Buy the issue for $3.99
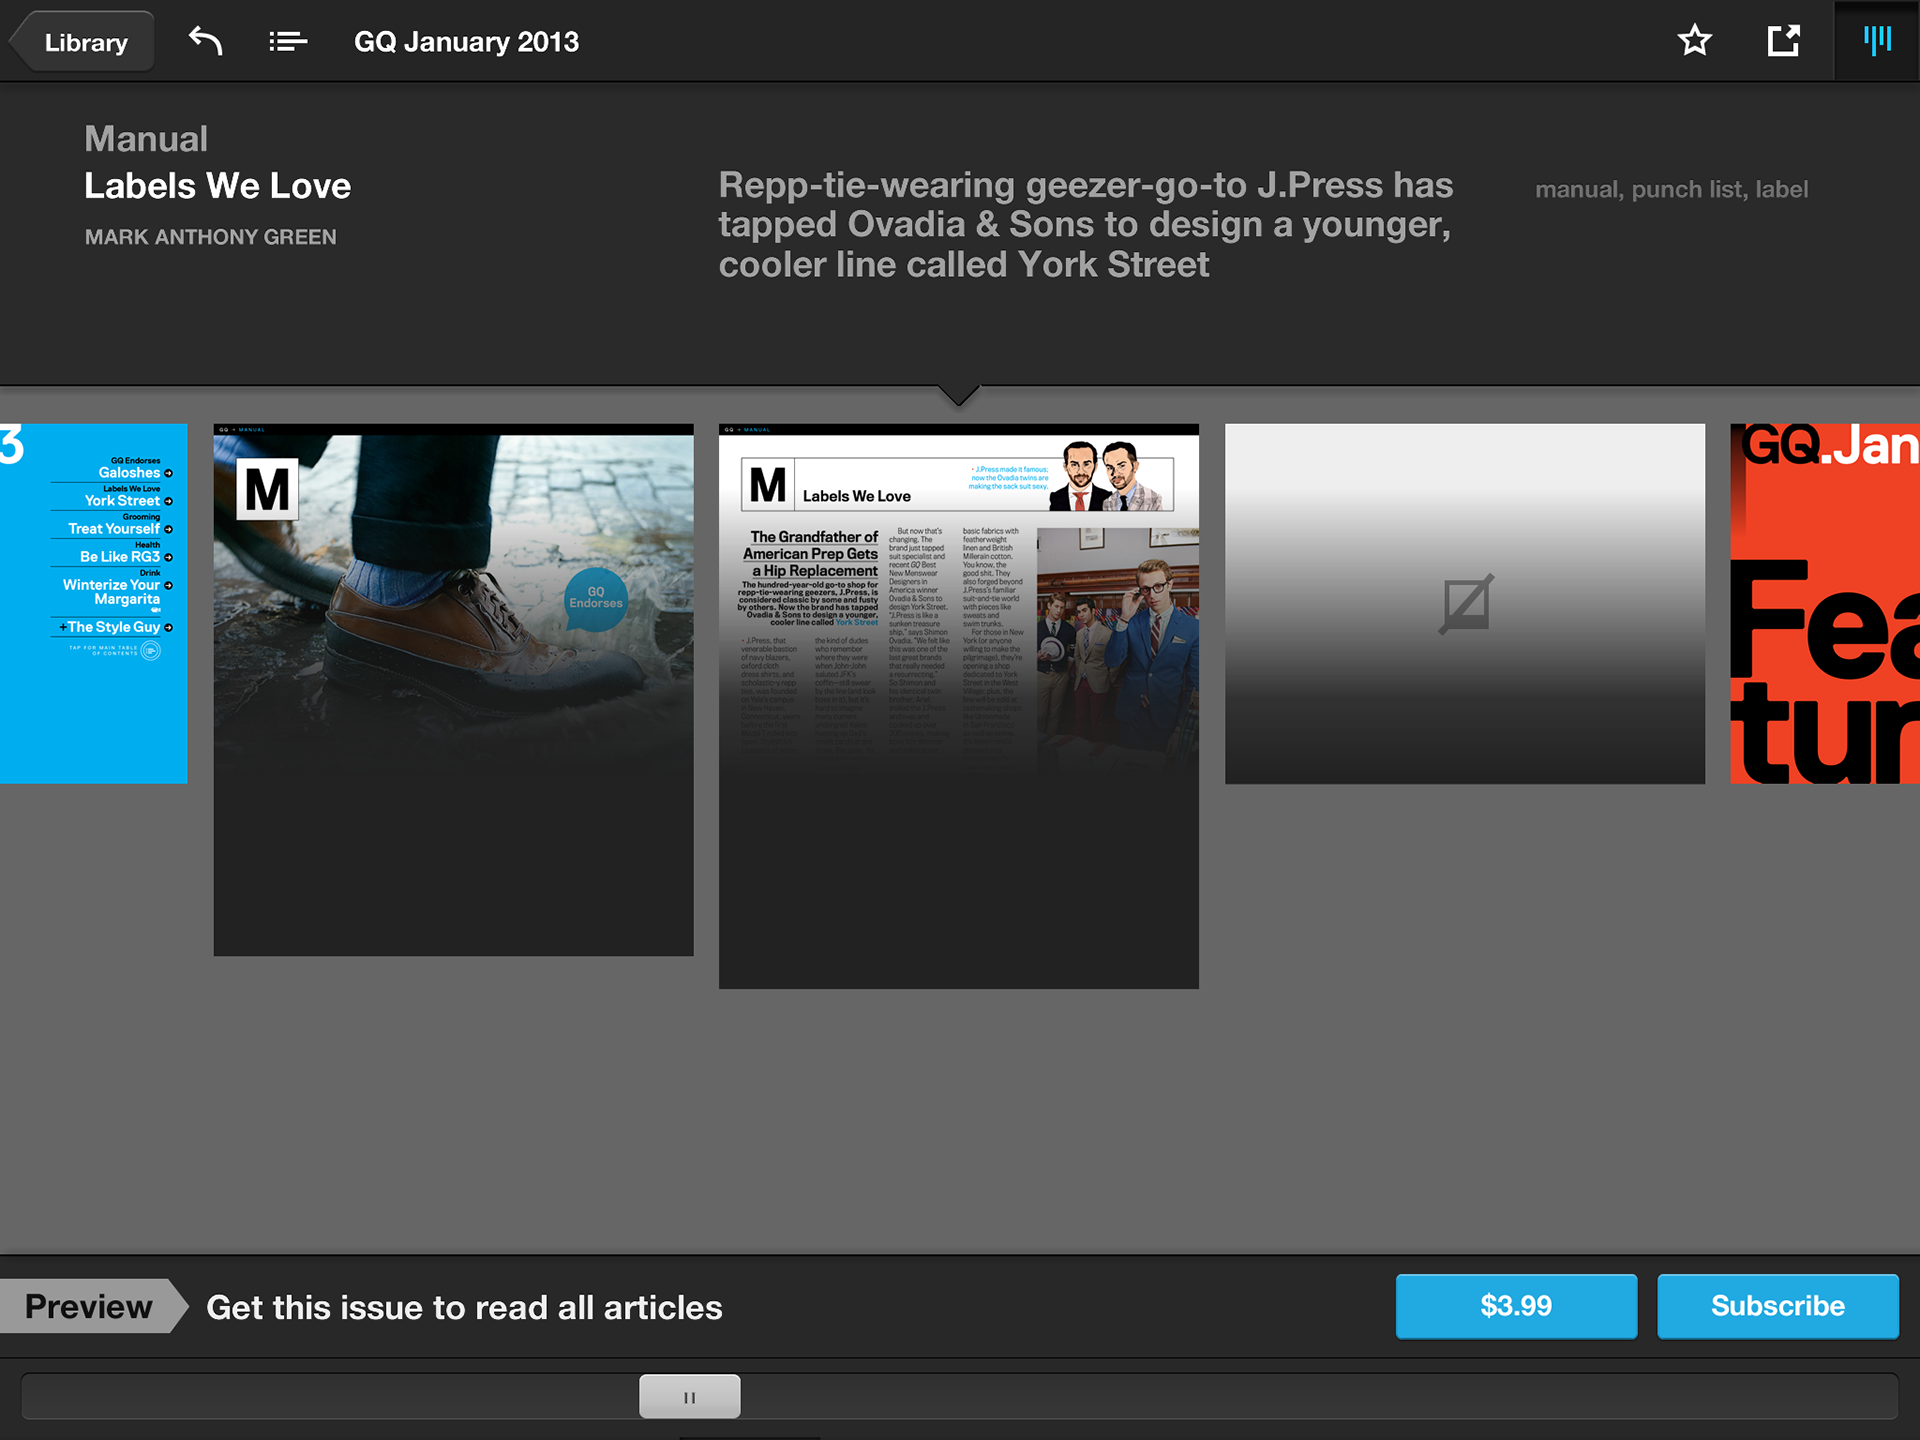 [1516, 1306]
